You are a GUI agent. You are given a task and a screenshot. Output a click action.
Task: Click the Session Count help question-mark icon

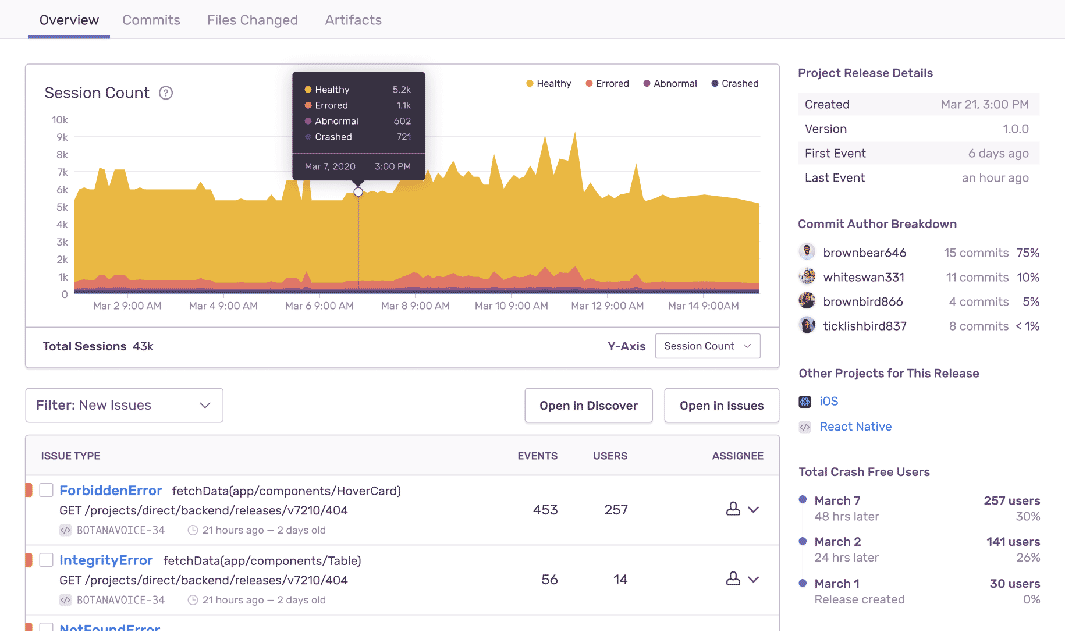(x=166, y=93)
